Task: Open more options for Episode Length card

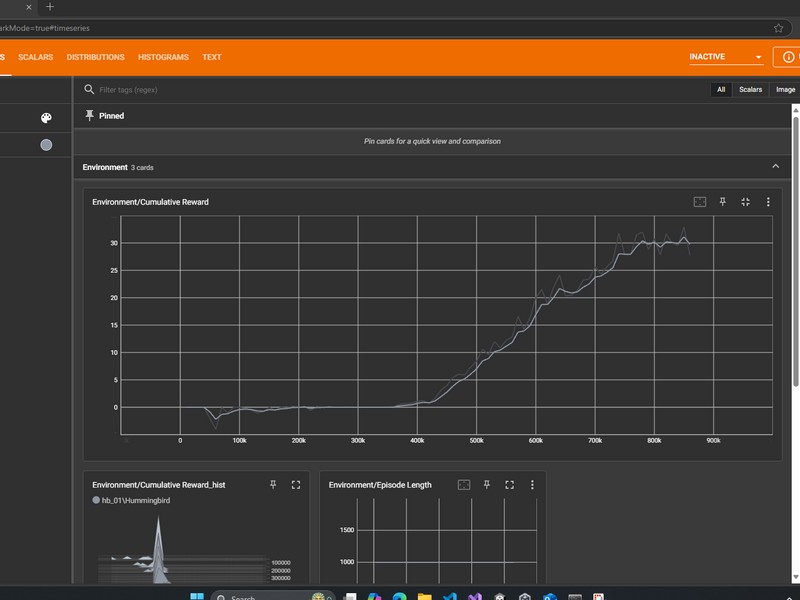Action: [532, 485]
